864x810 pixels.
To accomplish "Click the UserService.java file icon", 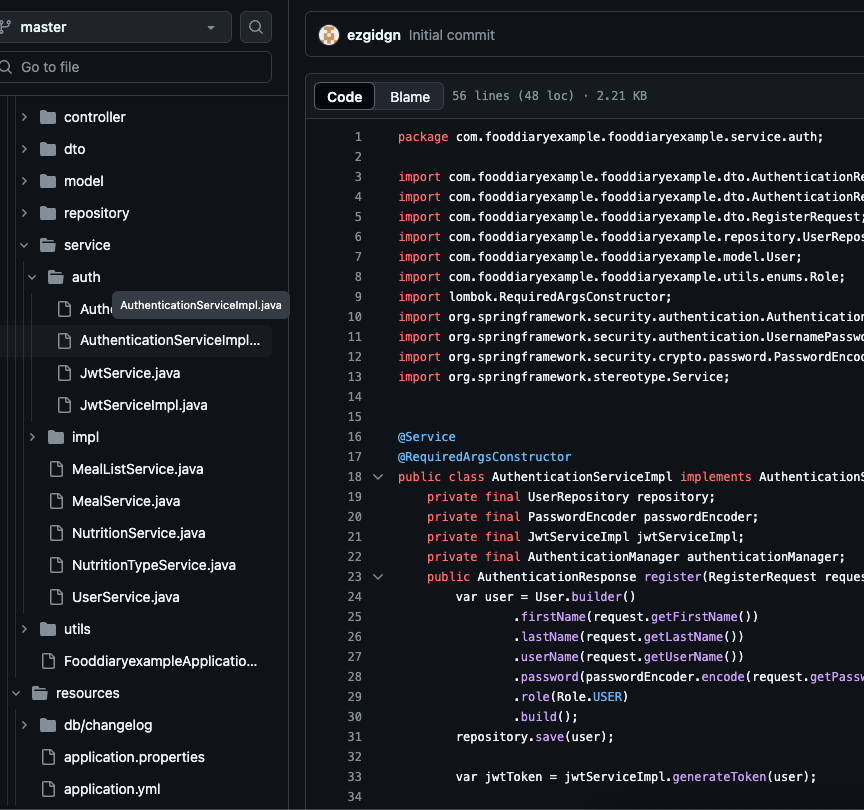I will click(x=56, y=597).
